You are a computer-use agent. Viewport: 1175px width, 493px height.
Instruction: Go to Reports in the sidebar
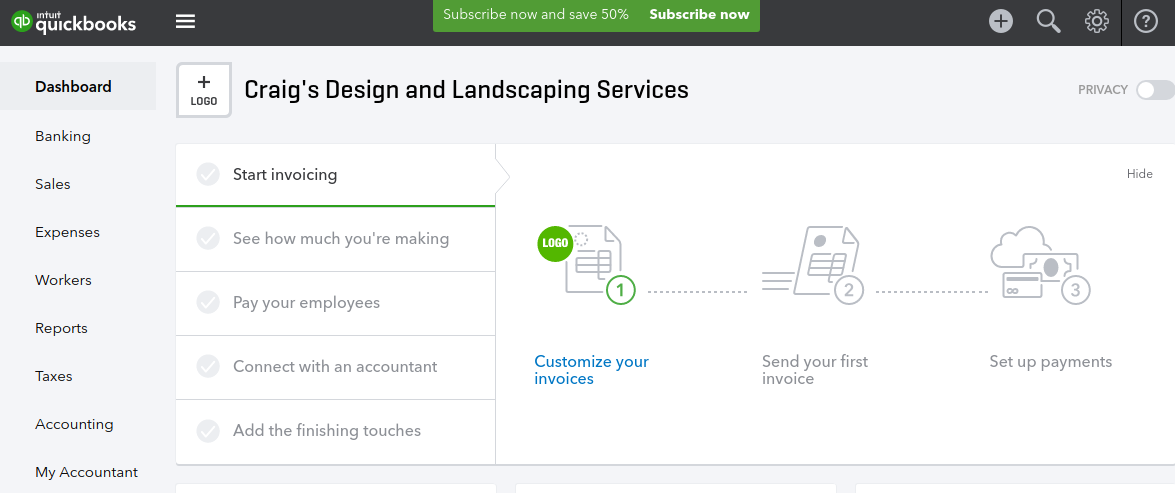coord(61,328)
